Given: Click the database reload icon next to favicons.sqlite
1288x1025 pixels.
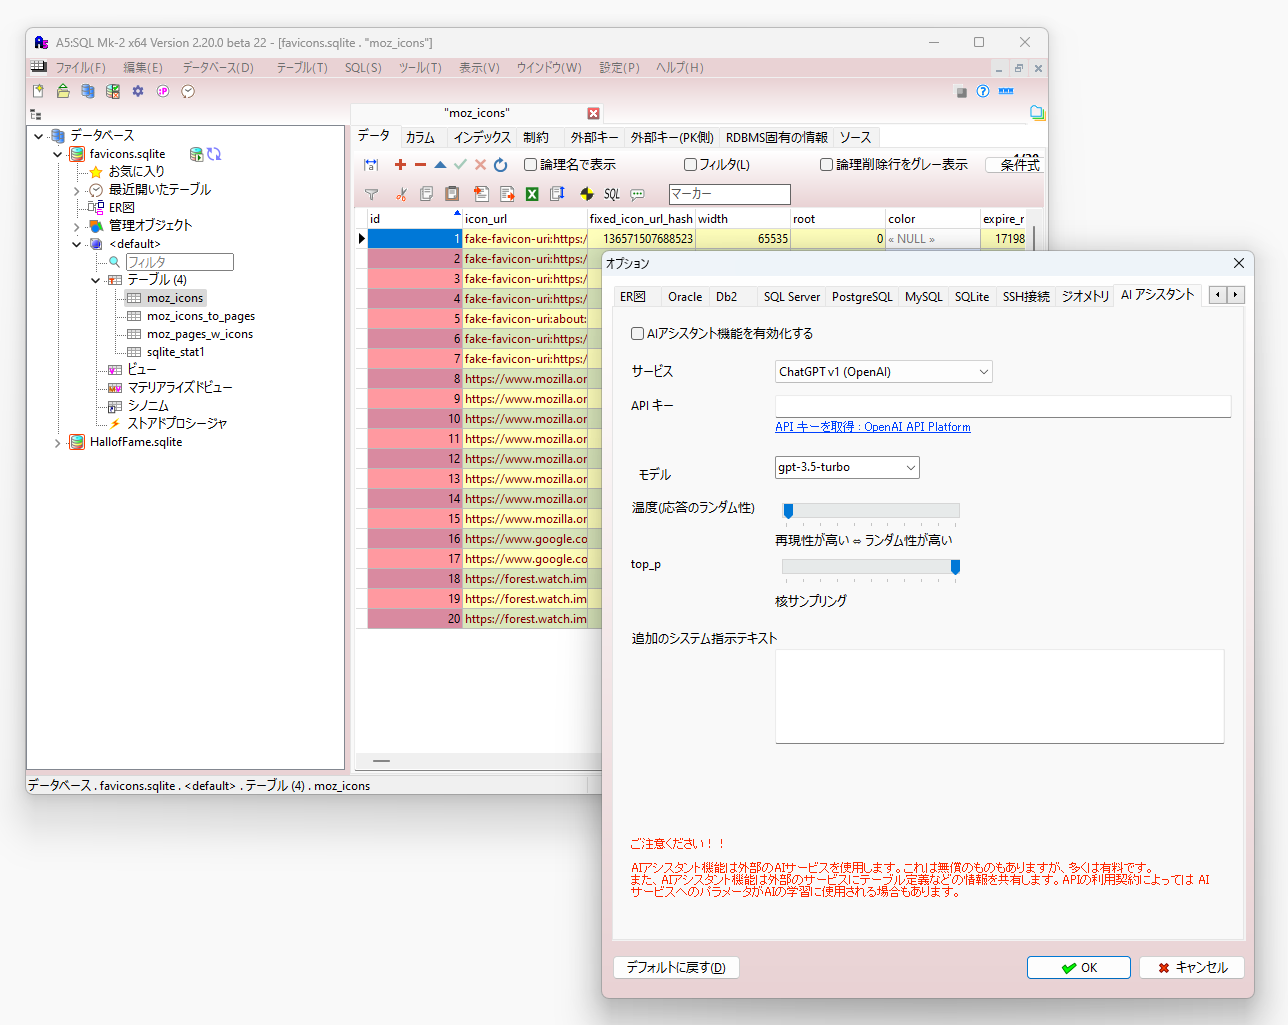Looking at the screenshot, I should coord(214,153).
